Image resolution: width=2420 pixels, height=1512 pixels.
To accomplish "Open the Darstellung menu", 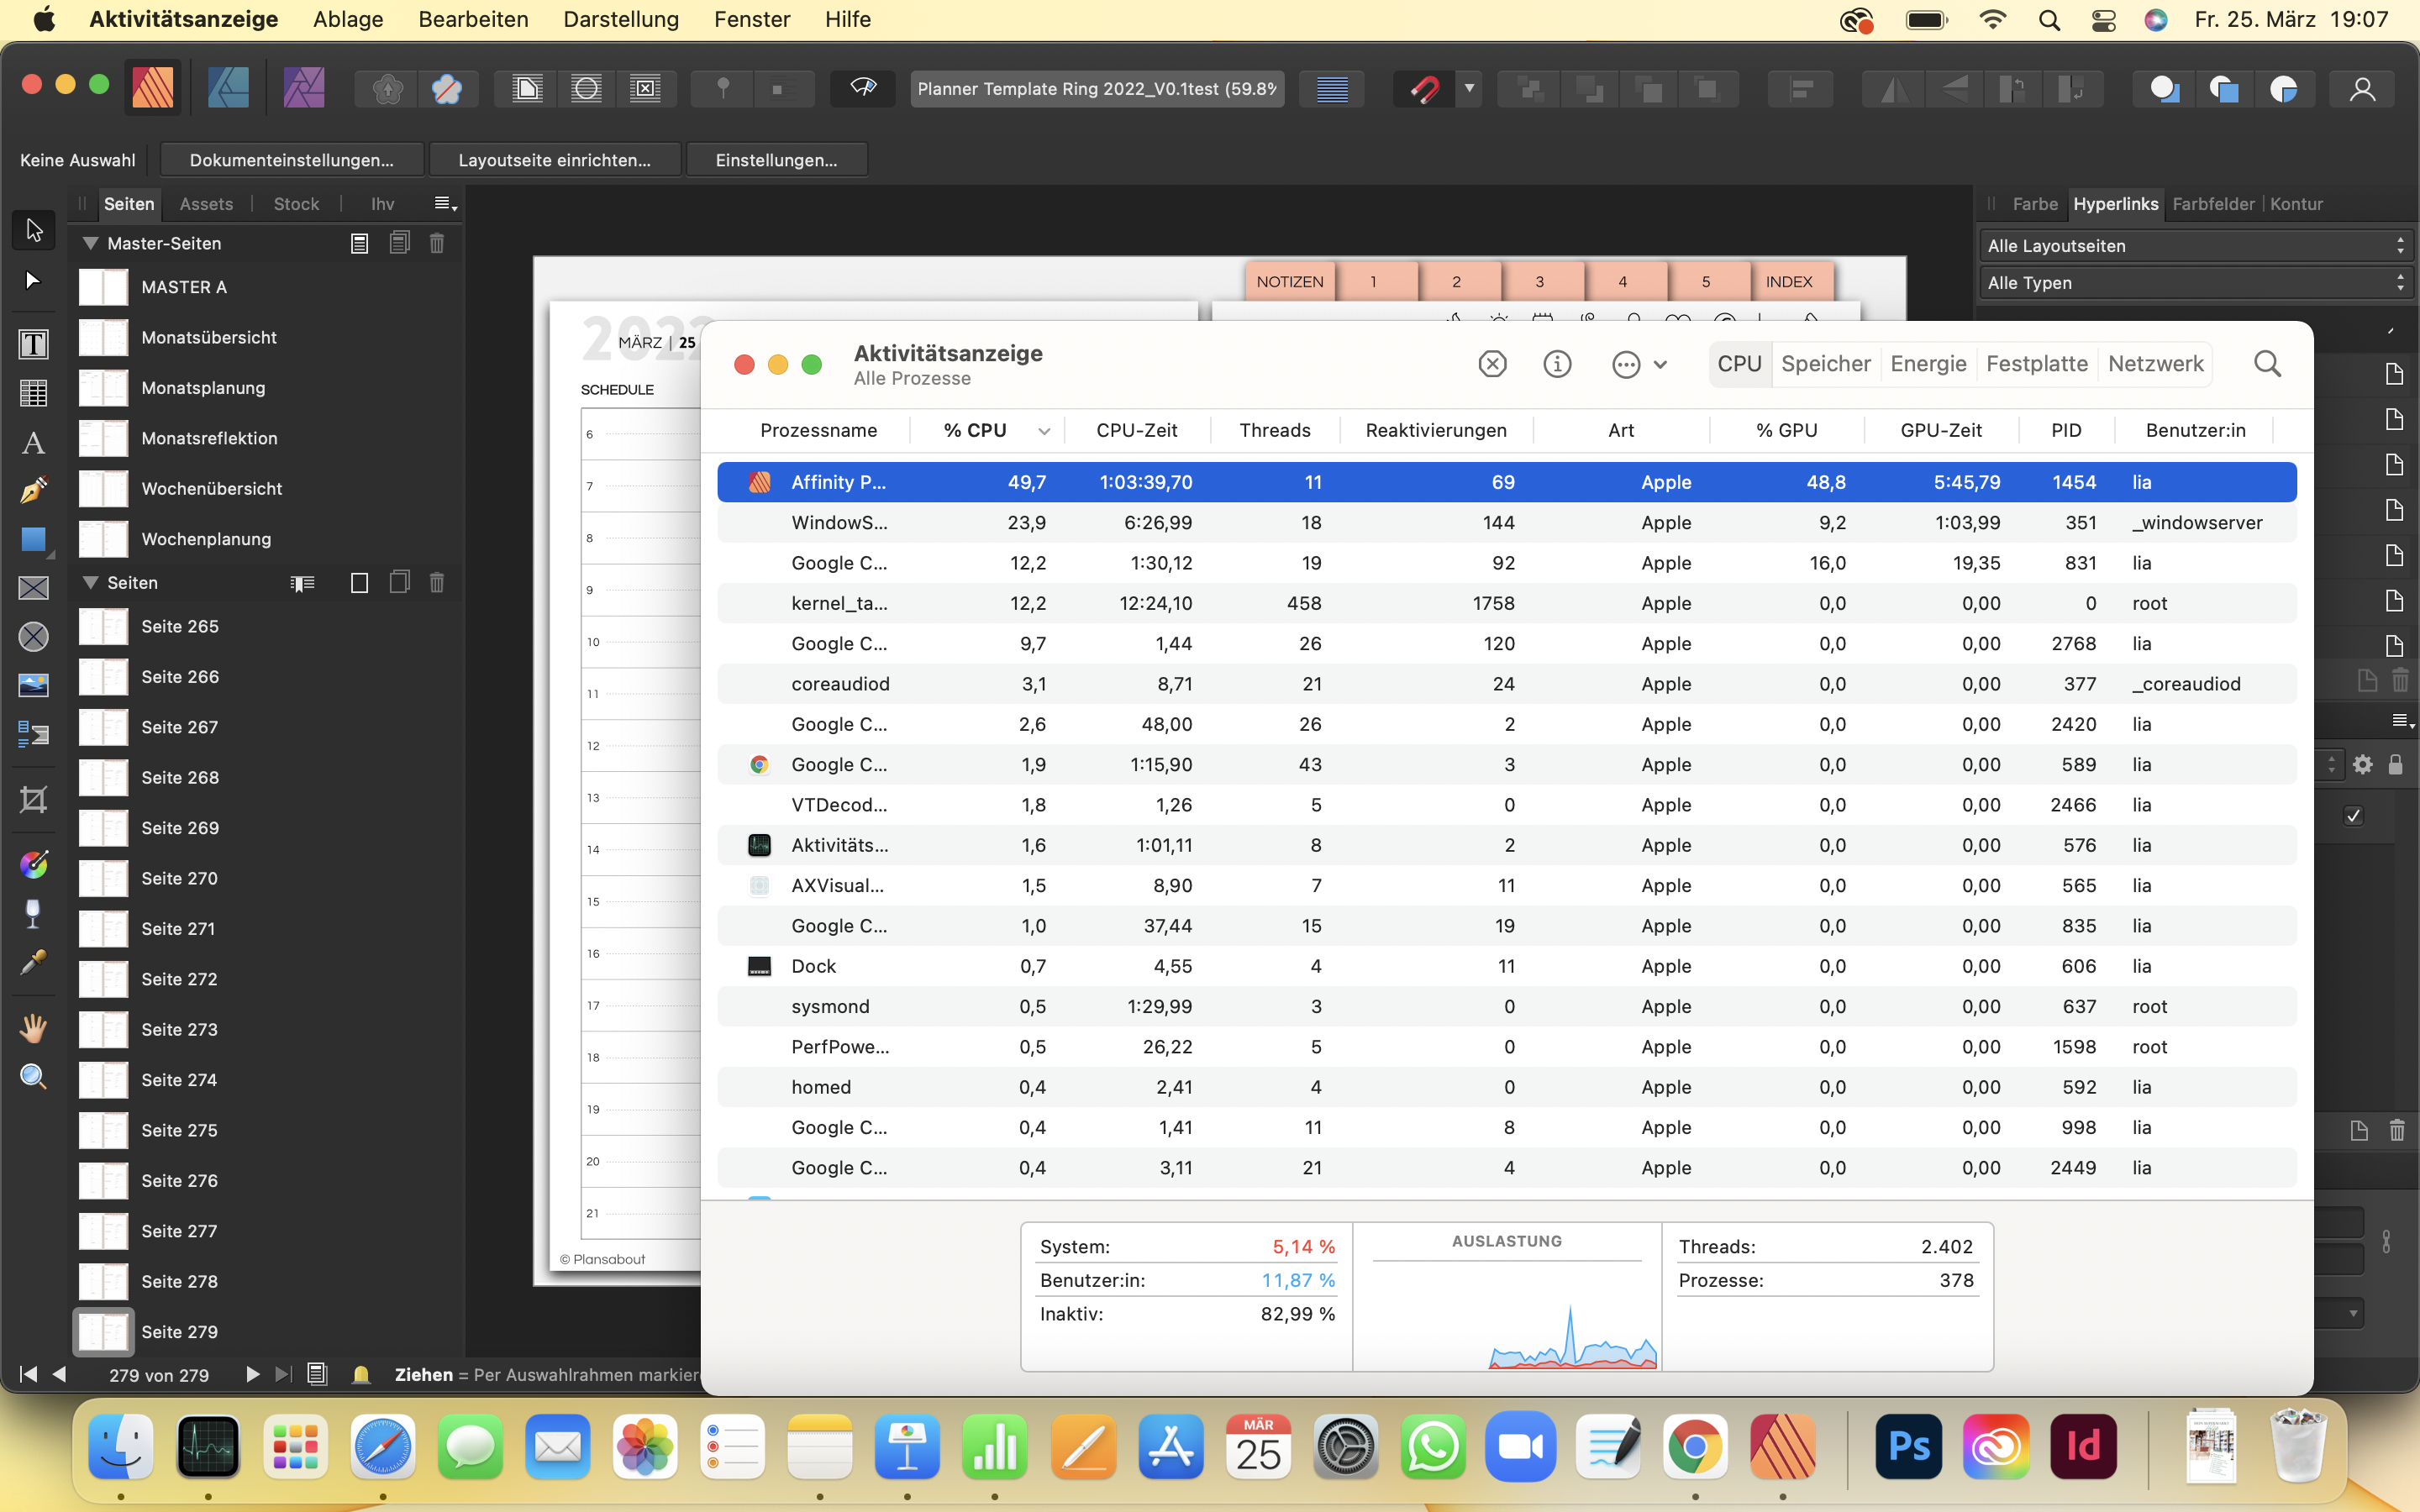I will pyautogui.click(x=620, y=19).
